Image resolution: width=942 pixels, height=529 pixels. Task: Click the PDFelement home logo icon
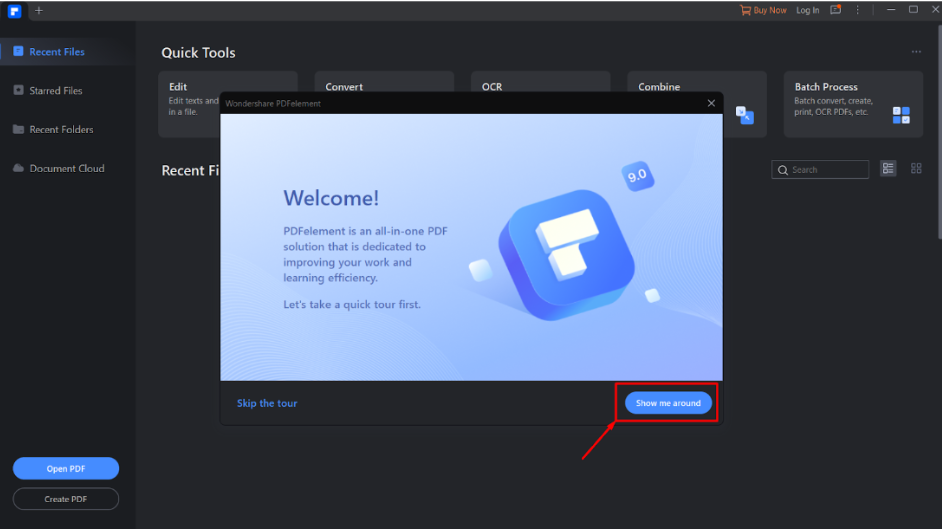pos(14,11)
